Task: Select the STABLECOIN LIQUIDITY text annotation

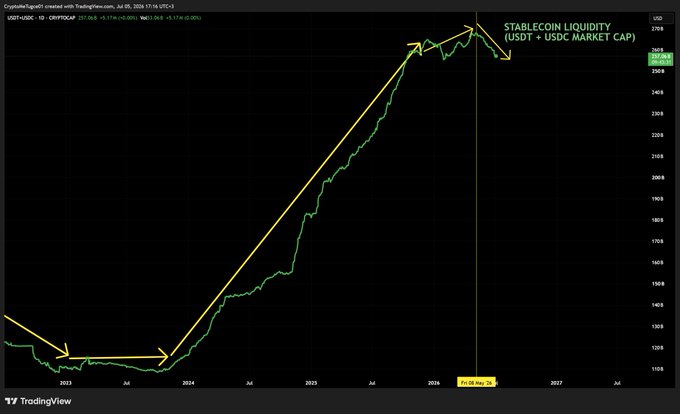Action: coord(569,32)
